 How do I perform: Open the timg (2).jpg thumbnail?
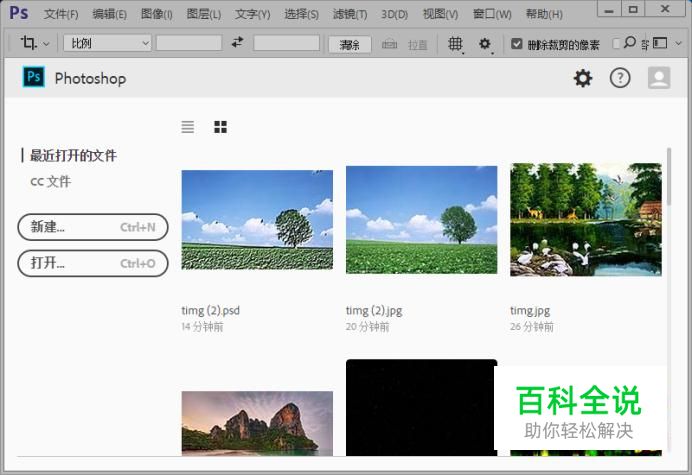(x=421, y=220)
